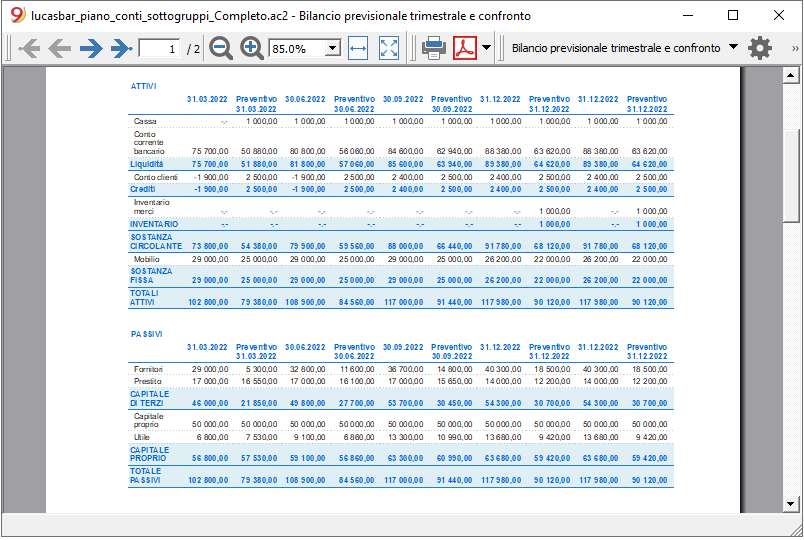This screenshot has width=804, height=540.
Task: Click vertical scrollbar up arrow
Action: [791, 76]
